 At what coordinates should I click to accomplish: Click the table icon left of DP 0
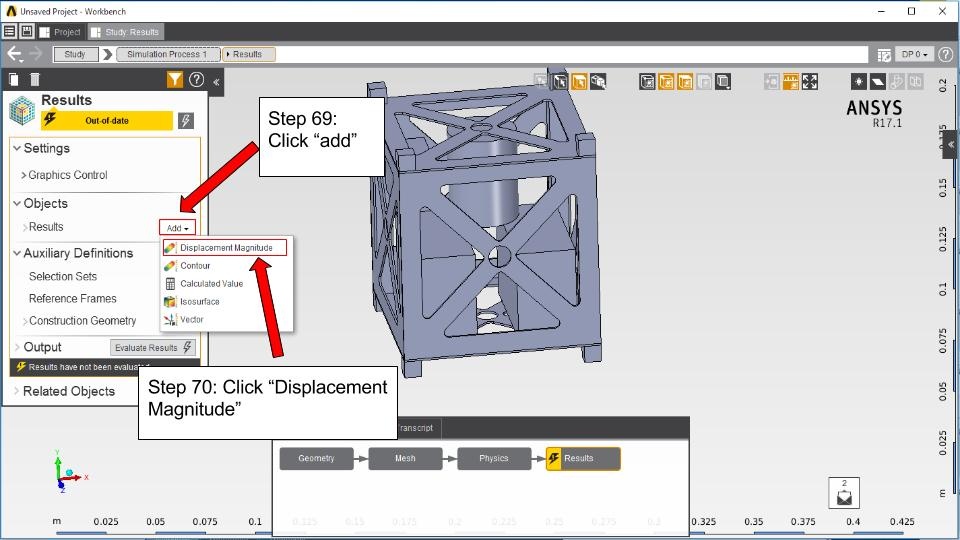[x=884, y=55]
